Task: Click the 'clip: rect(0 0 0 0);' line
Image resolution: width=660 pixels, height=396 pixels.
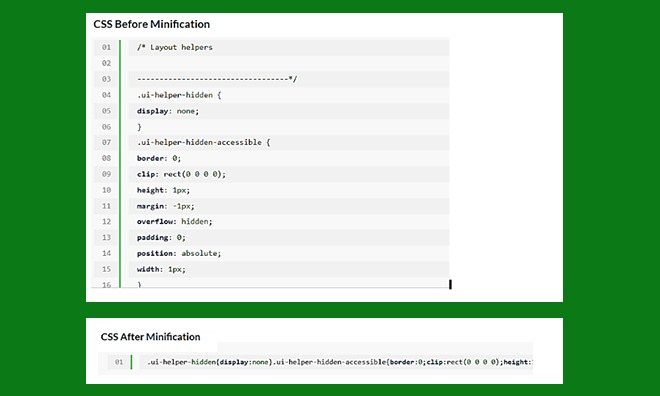Action: (x=181, y=174)
